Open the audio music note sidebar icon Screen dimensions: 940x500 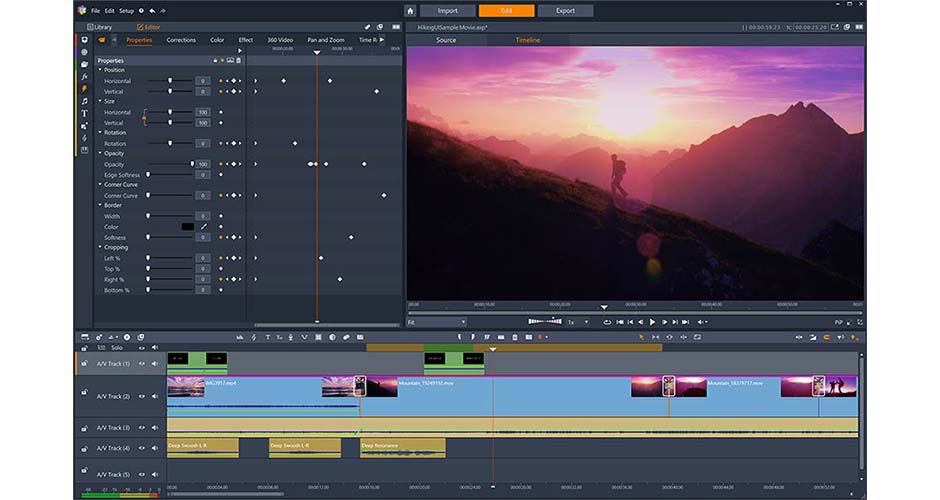84,101
